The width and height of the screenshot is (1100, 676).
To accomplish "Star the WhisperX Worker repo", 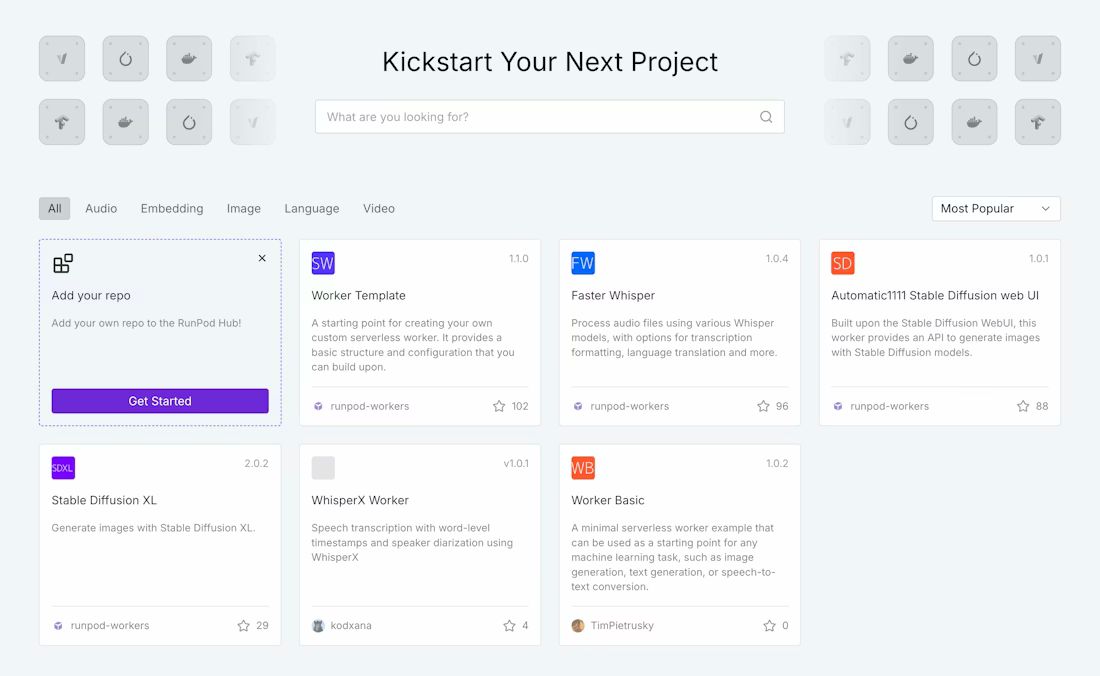I will [509, 626].
